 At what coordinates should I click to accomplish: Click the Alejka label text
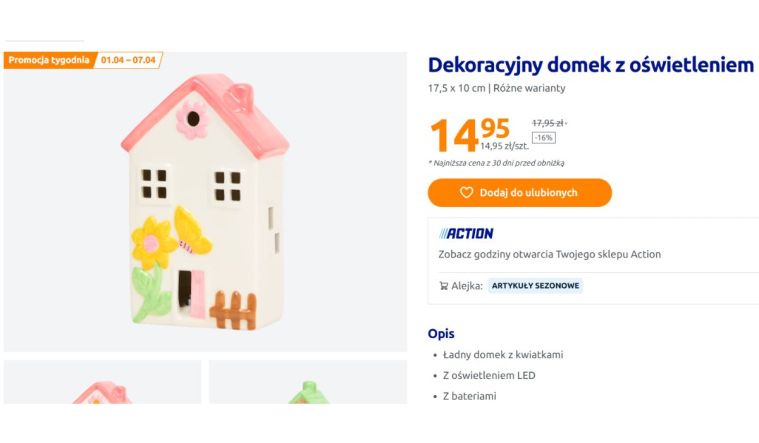pyautogui.click(x=467, y=286)
